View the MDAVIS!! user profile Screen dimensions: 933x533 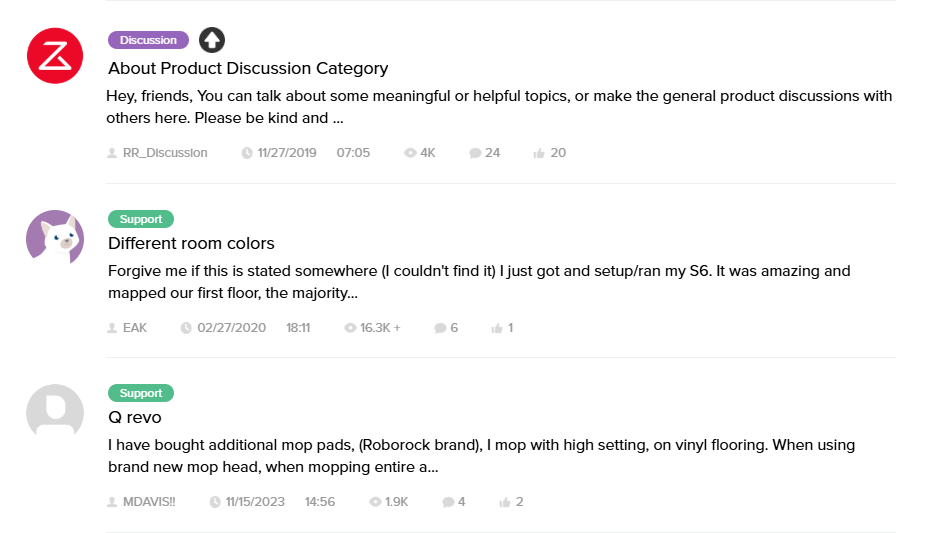148,502
